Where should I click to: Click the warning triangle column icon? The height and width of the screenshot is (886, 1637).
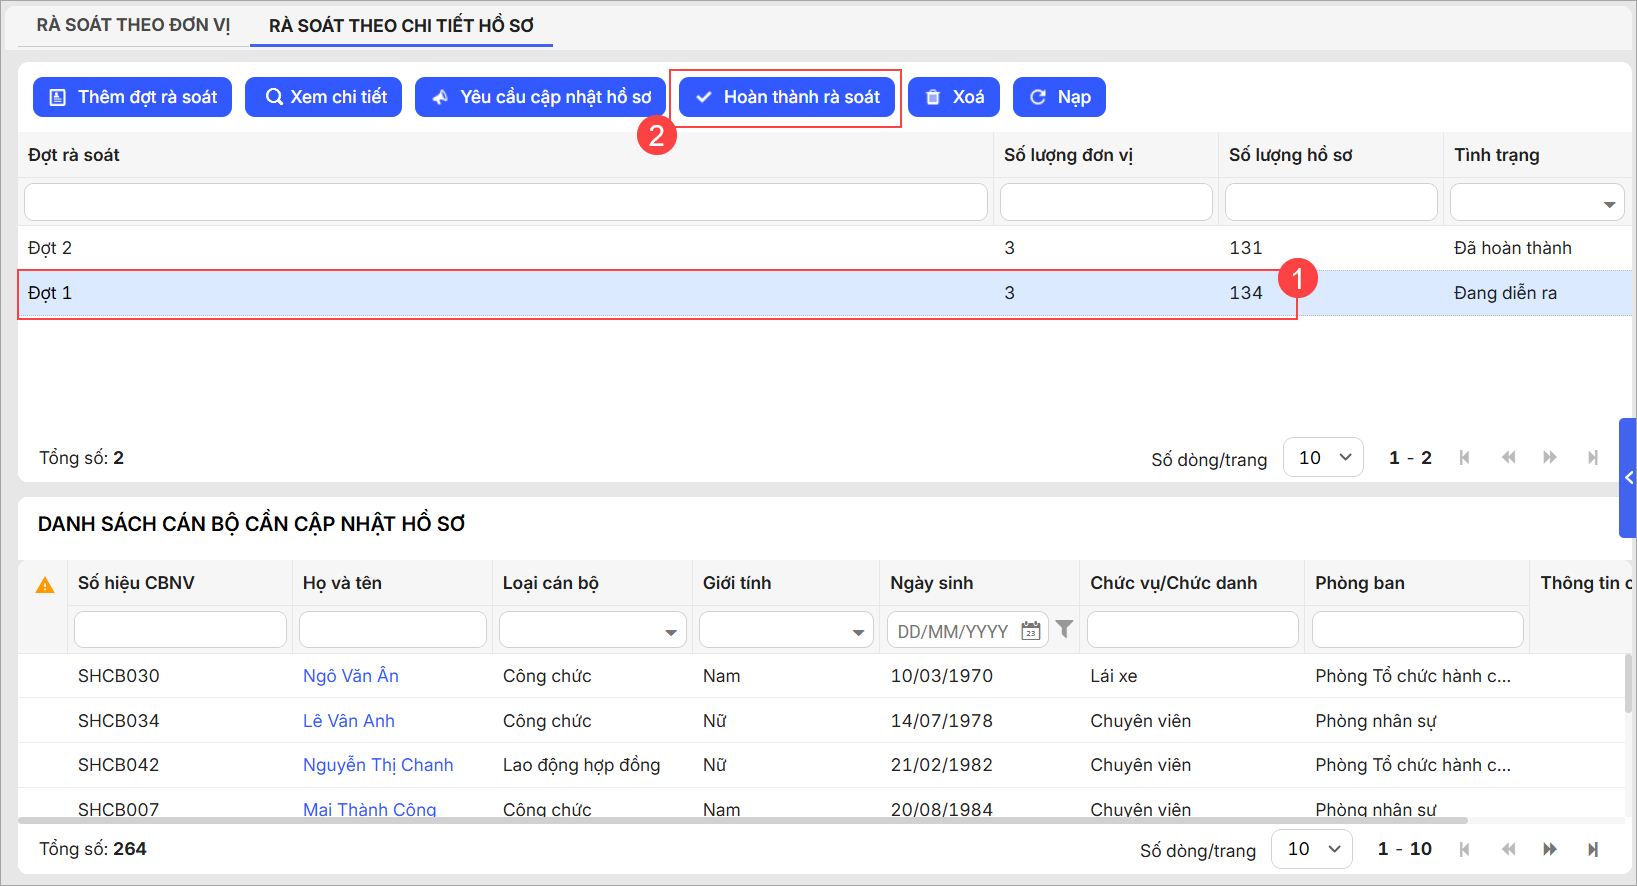click(x=45, y=585)
